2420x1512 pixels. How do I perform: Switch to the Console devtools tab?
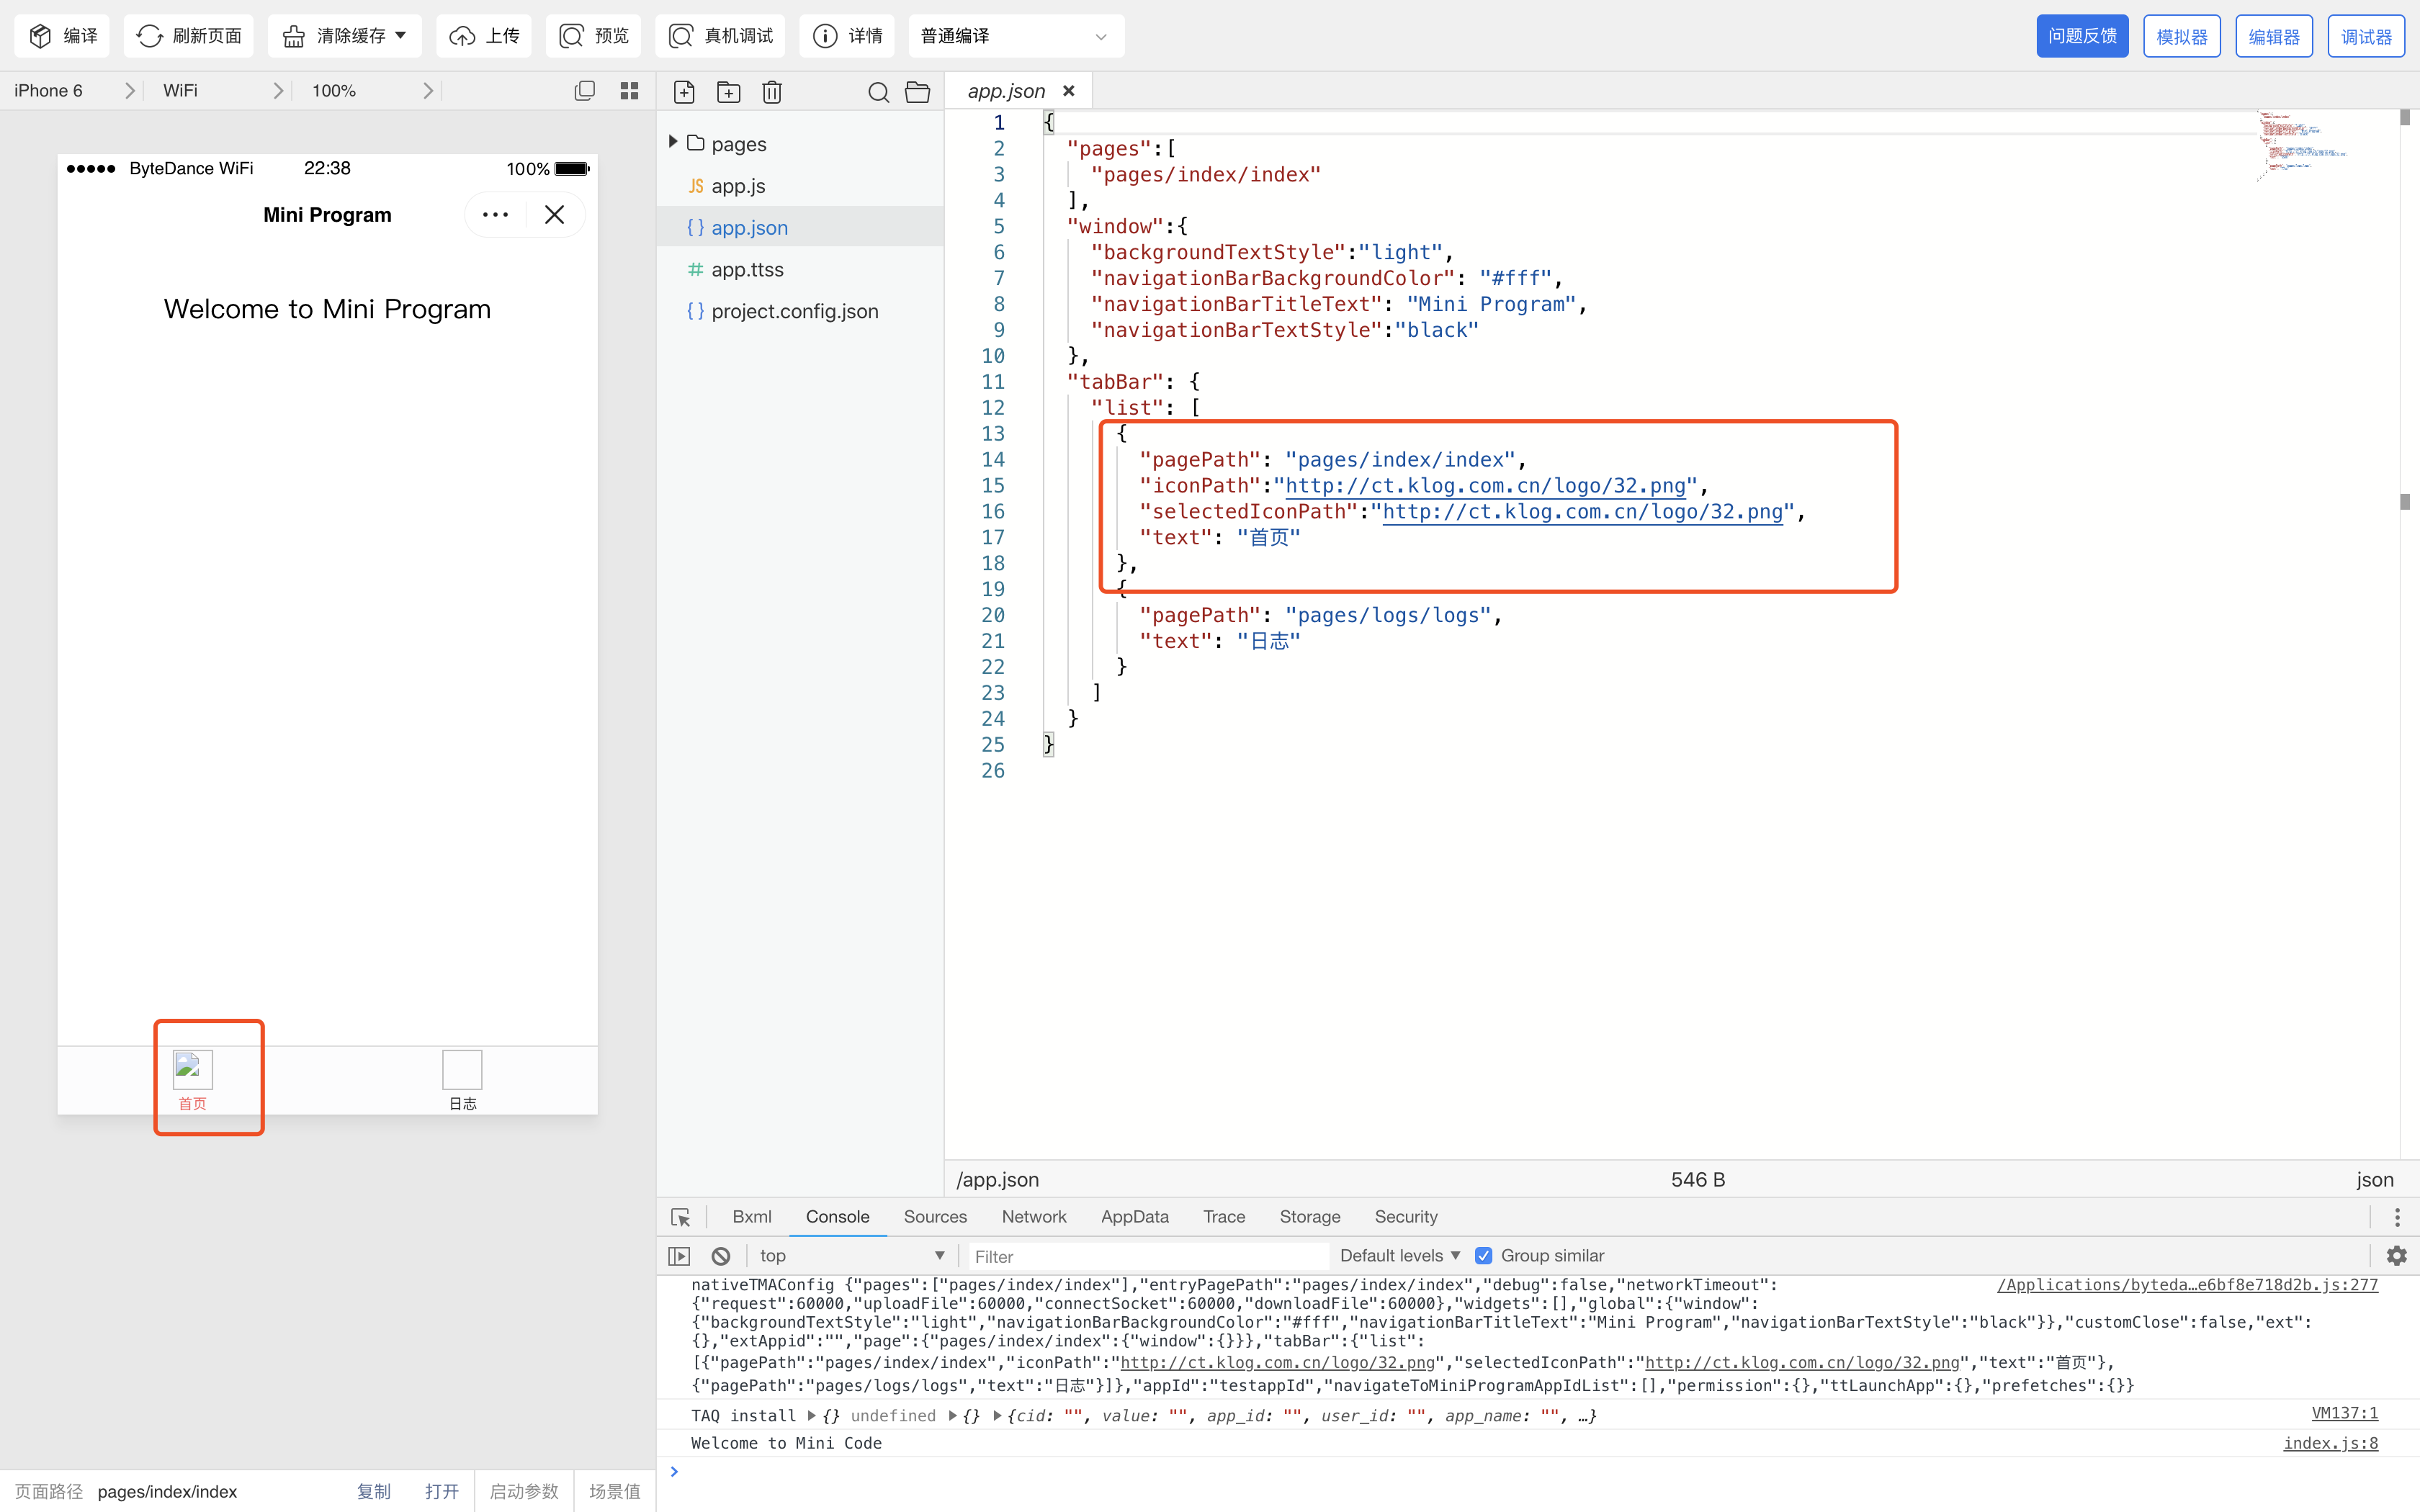click(x=838, y=1217)
